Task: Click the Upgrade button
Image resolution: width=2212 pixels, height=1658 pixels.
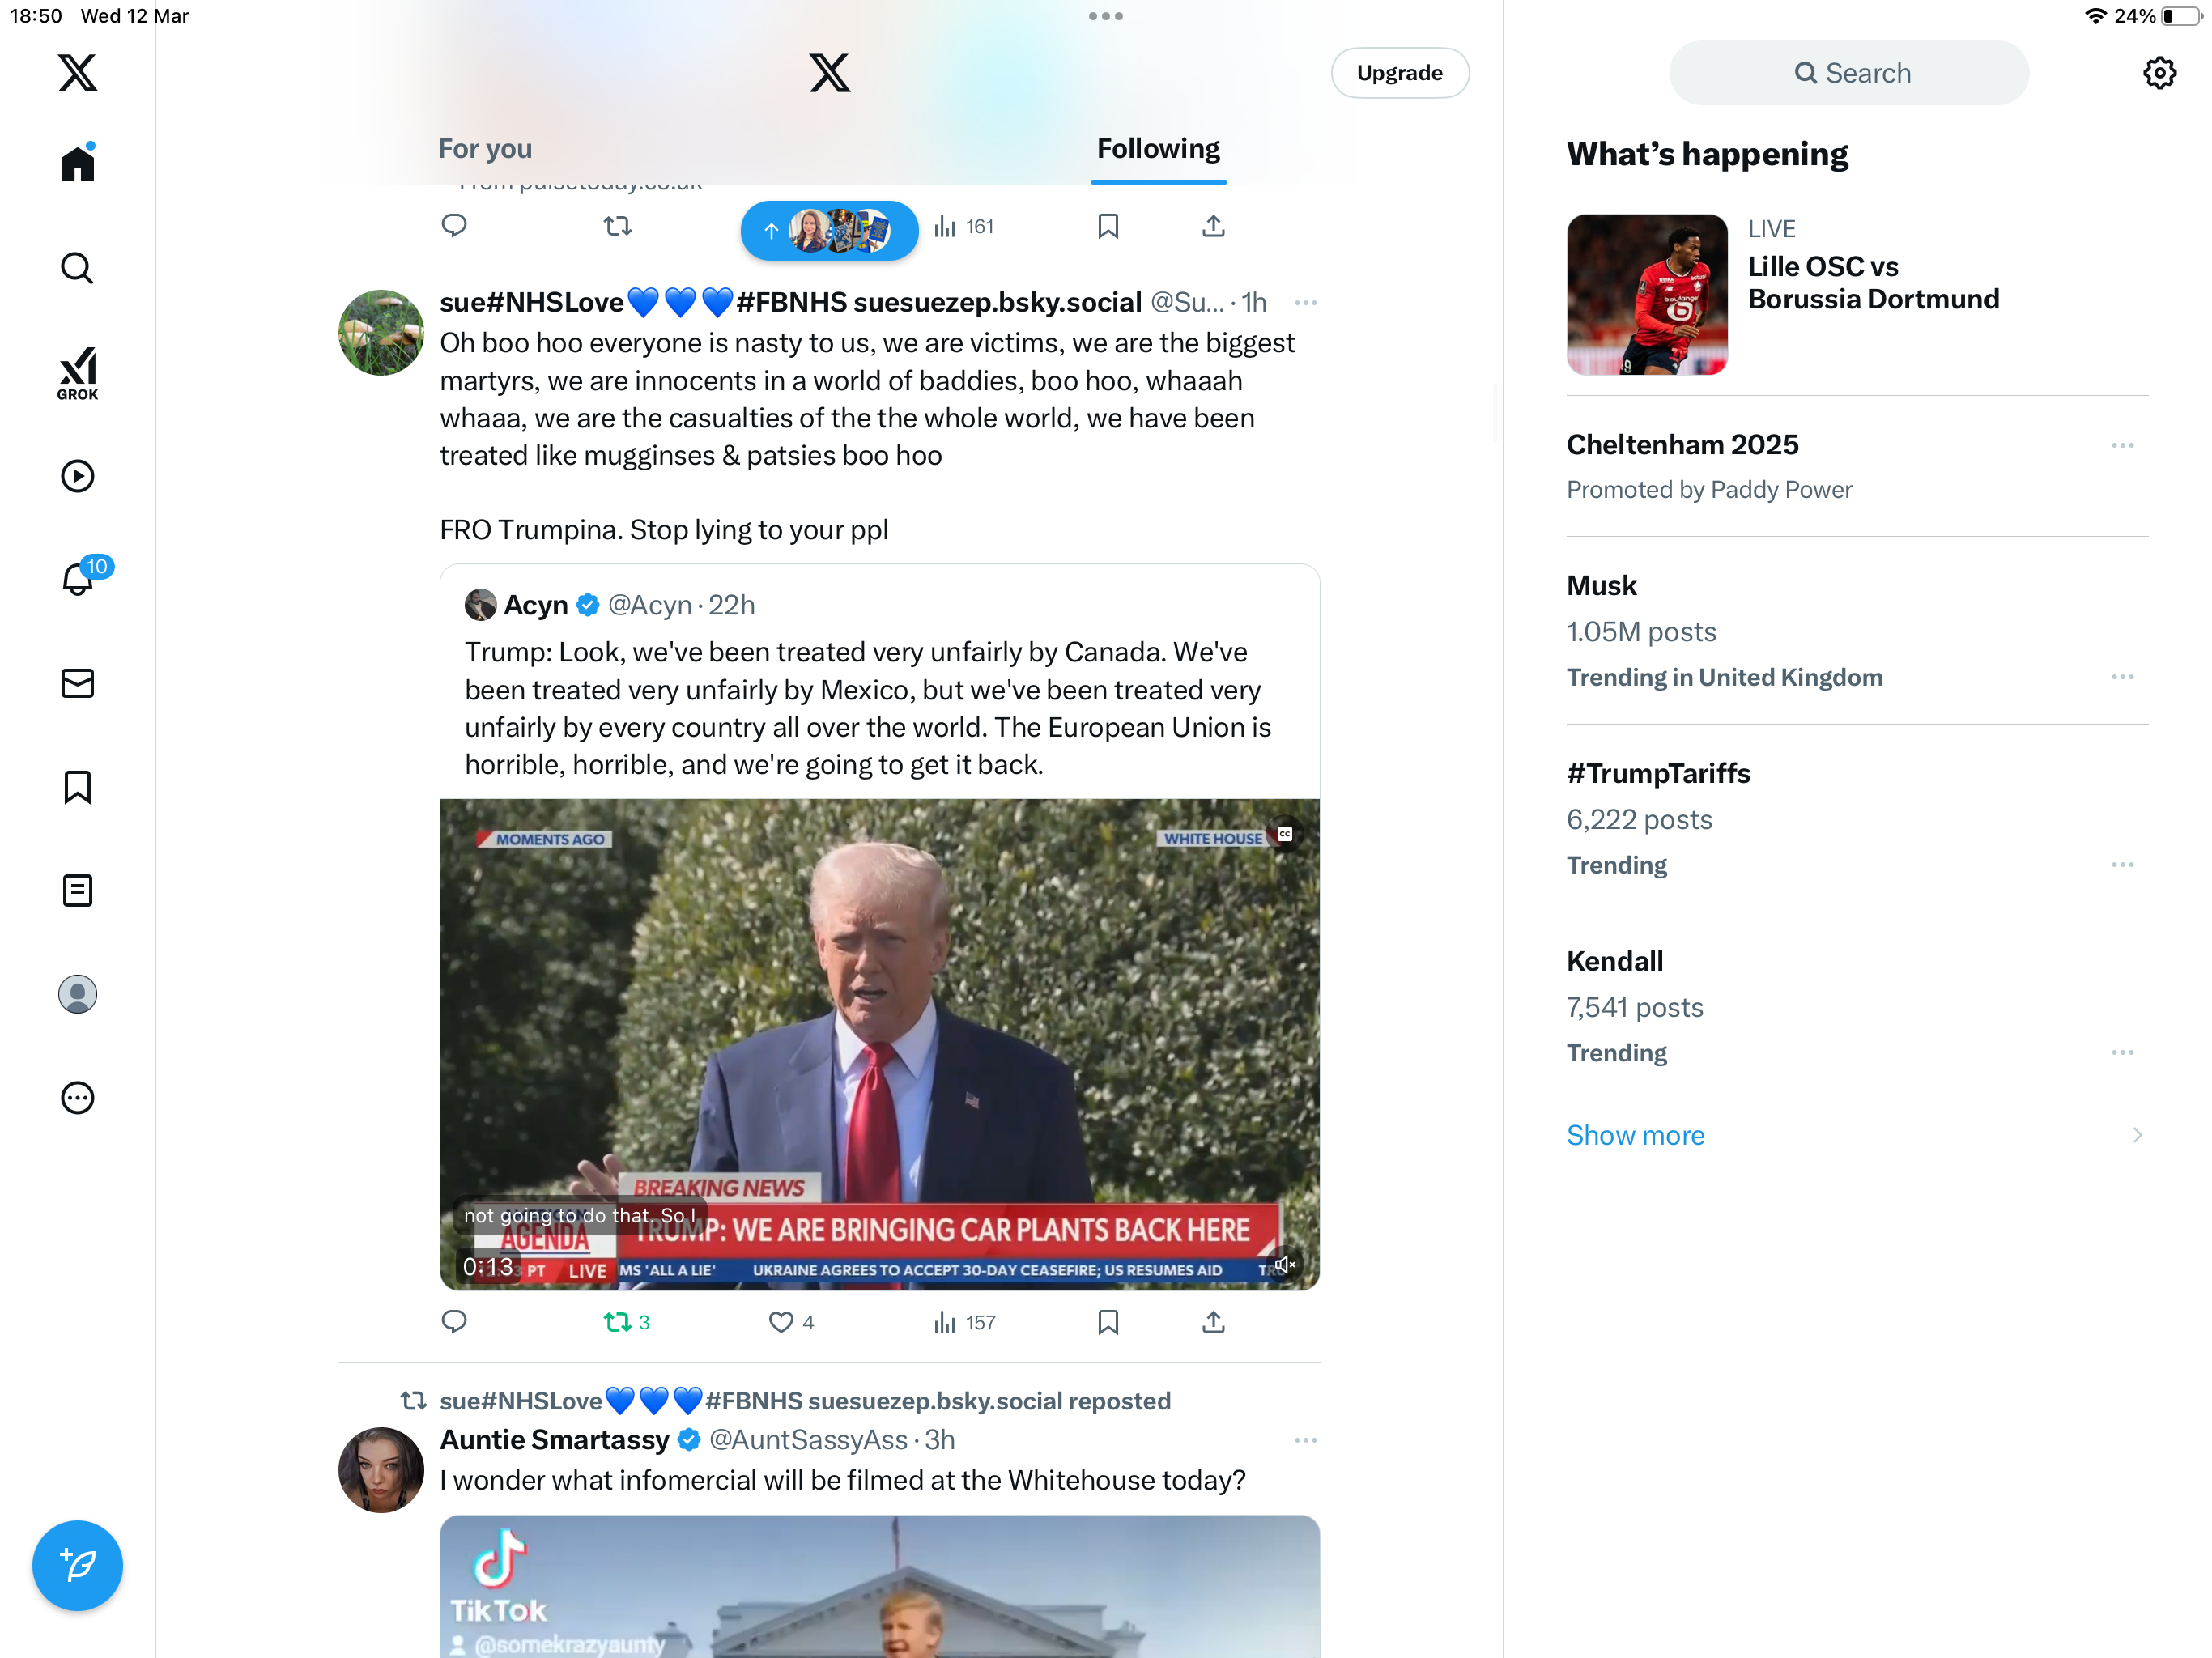Action: (1399, 73)
